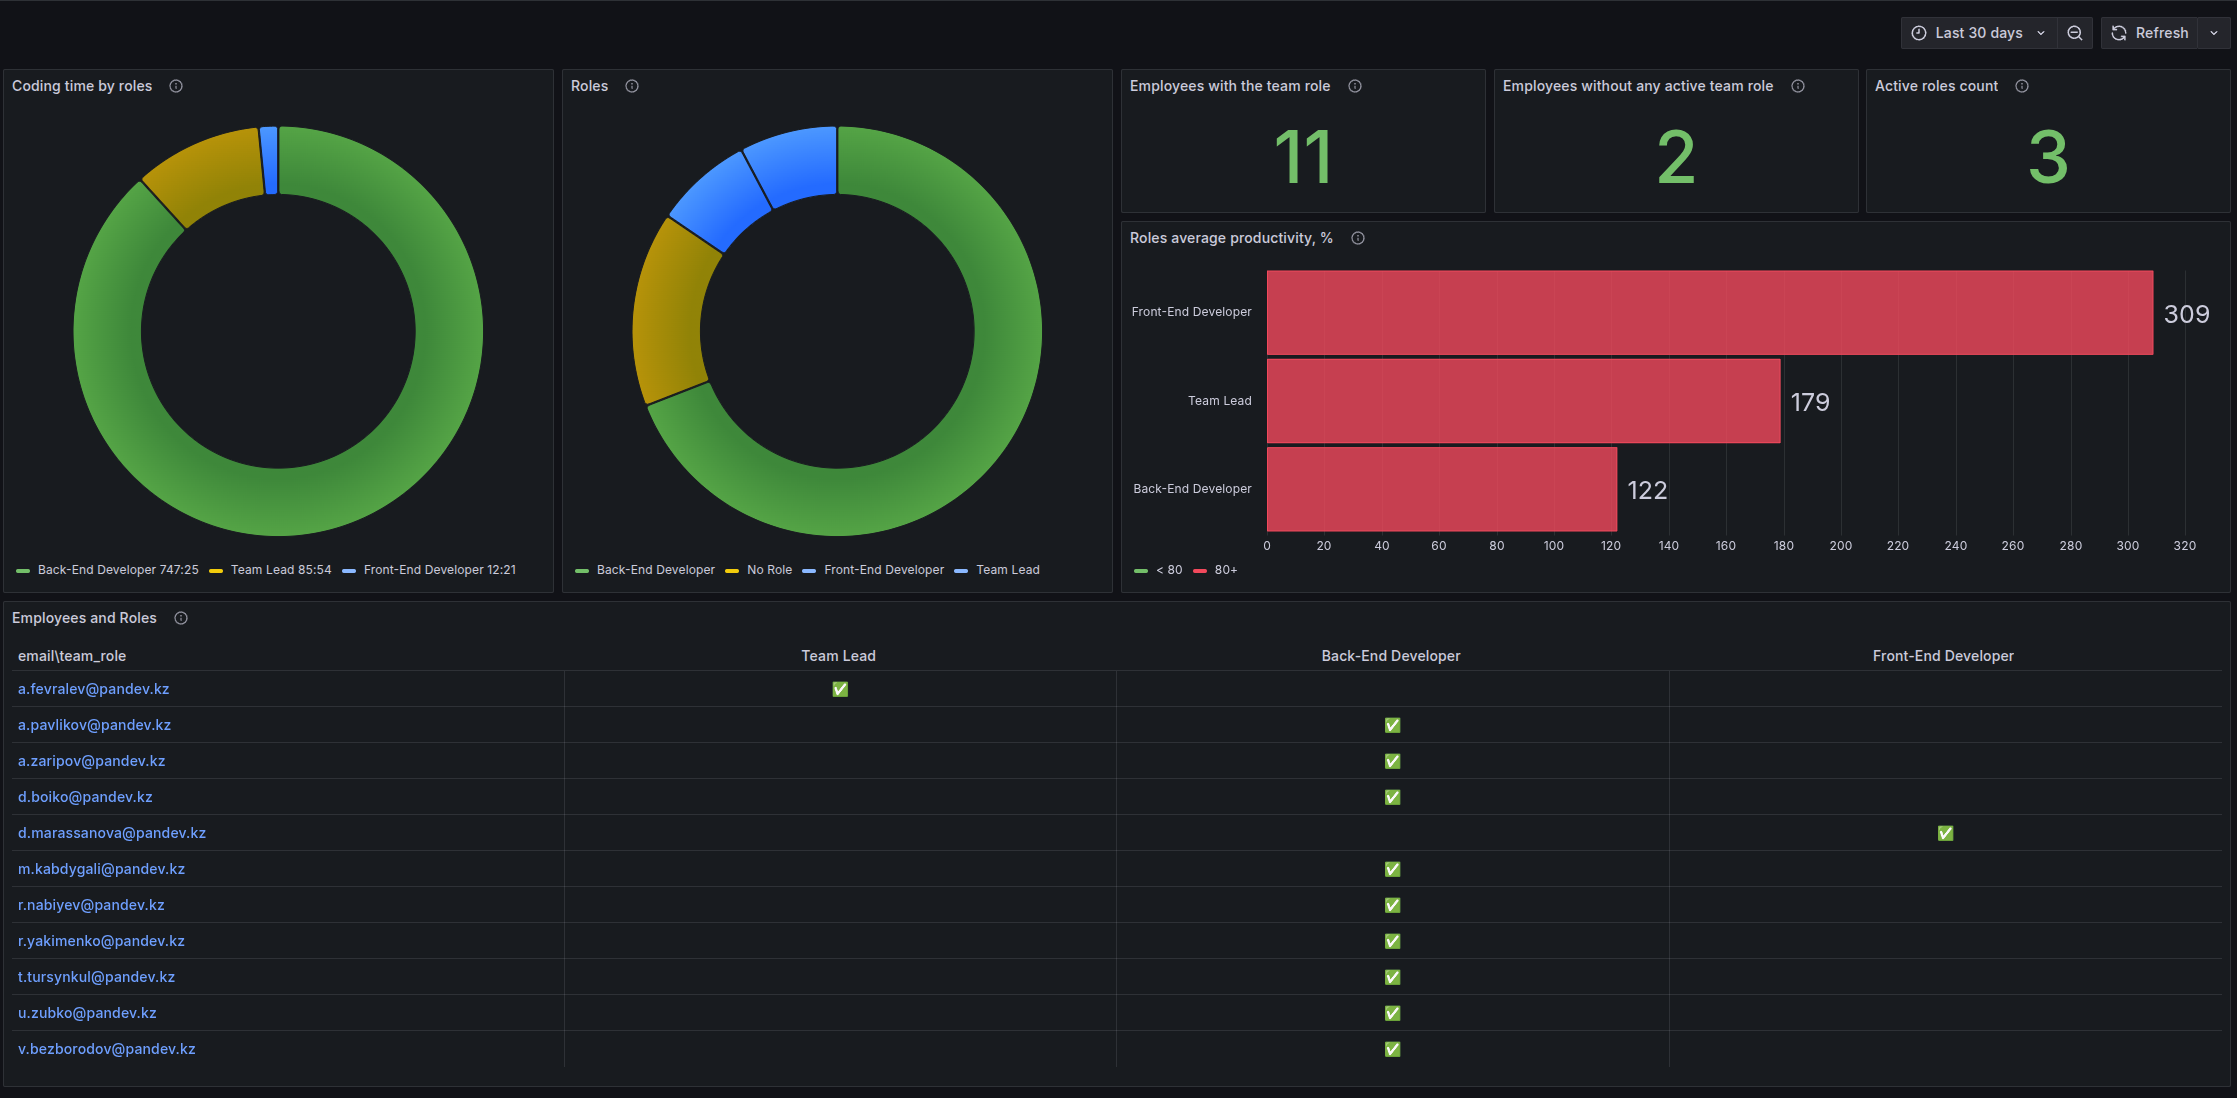This screenshot has height=1098, width=2237.
Task: Click the Active roles count value 3
Action: pyautogui.click(x=2048, y=157)
